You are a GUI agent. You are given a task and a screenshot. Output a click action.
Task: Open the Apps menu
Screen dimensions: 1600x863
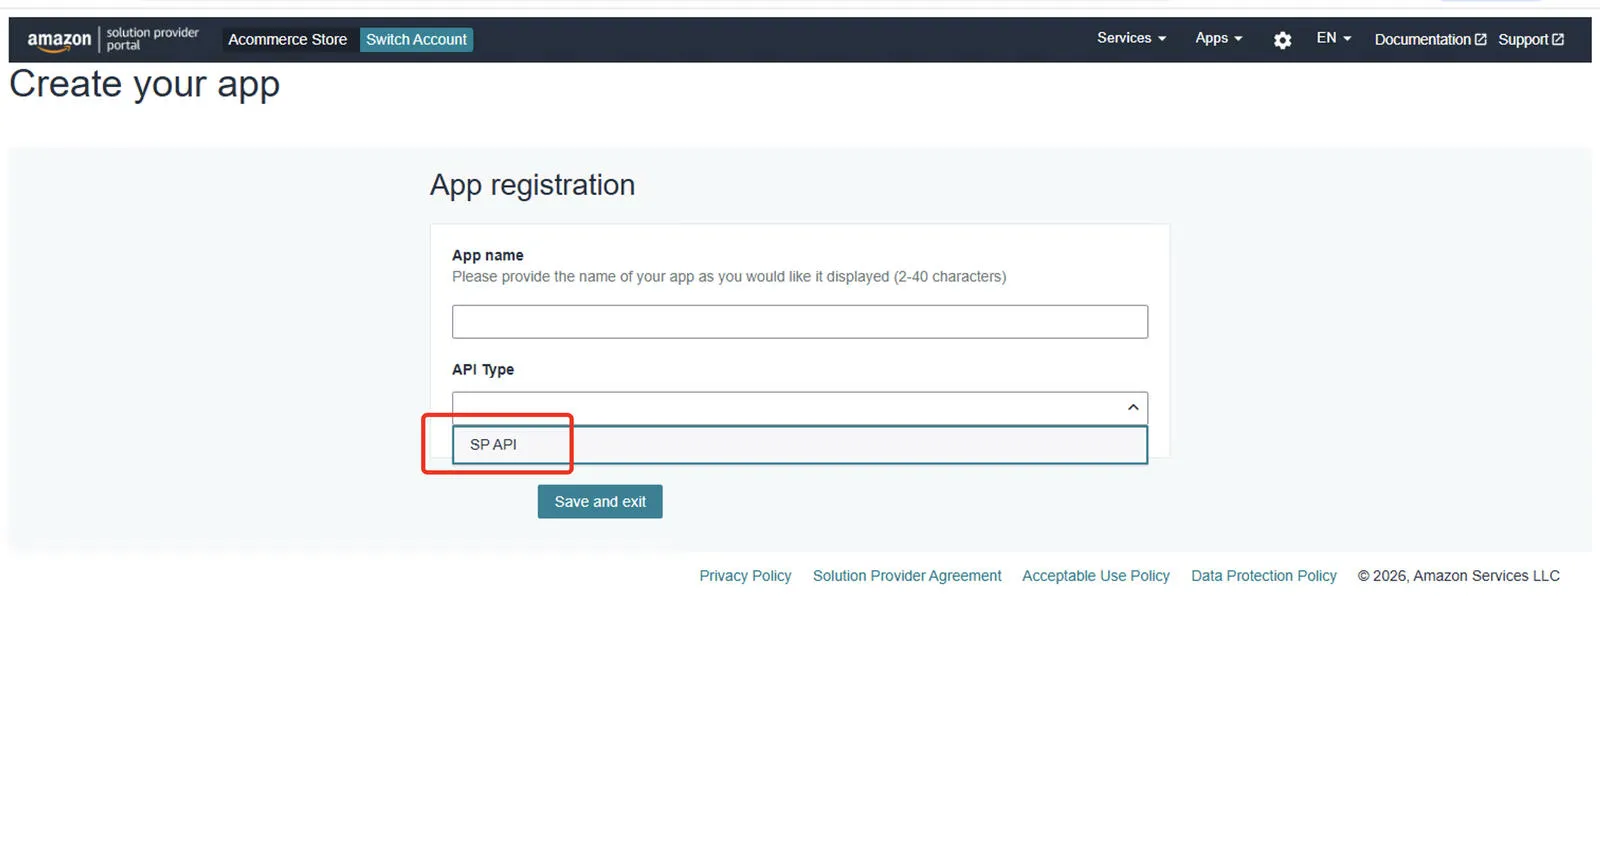[x=1212, y=38]
